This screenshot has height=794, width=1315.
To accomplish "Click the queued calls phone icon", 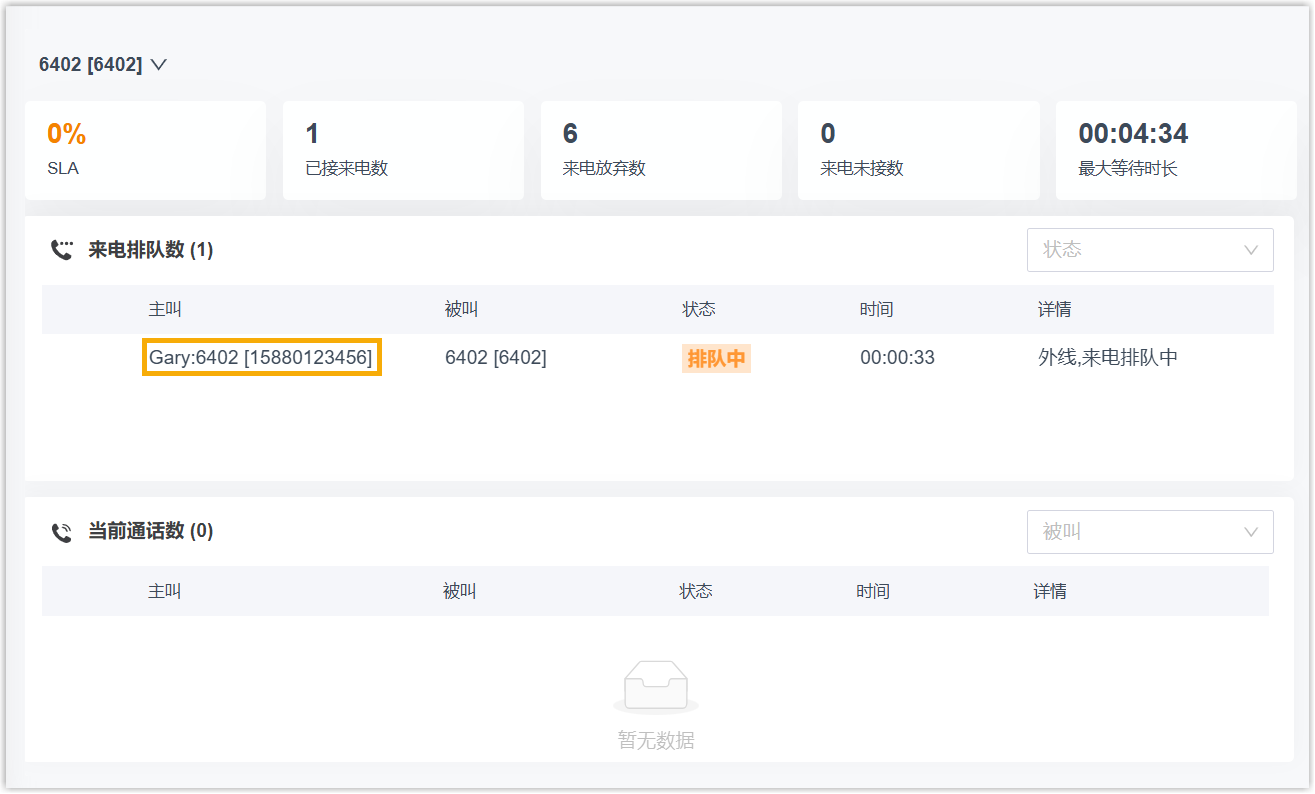I will tap(62, 250).
